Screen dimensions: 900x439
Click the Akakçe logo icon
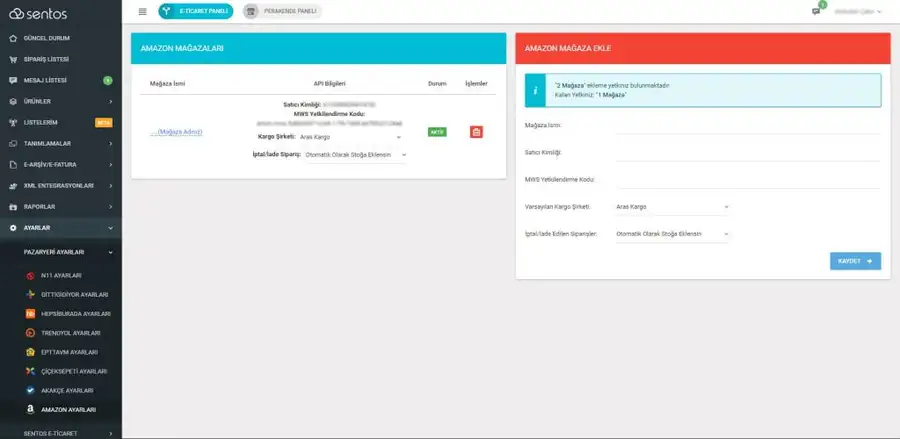click(x=30, y=390)
